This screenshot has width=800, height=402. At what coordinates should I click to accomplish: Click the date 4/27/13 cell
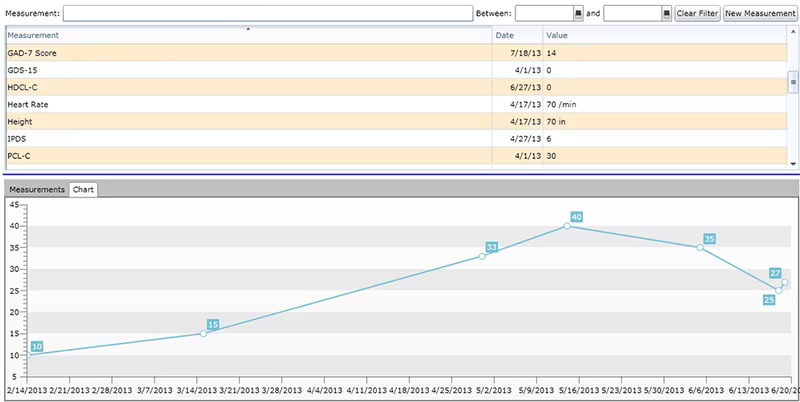coord(517,139)
